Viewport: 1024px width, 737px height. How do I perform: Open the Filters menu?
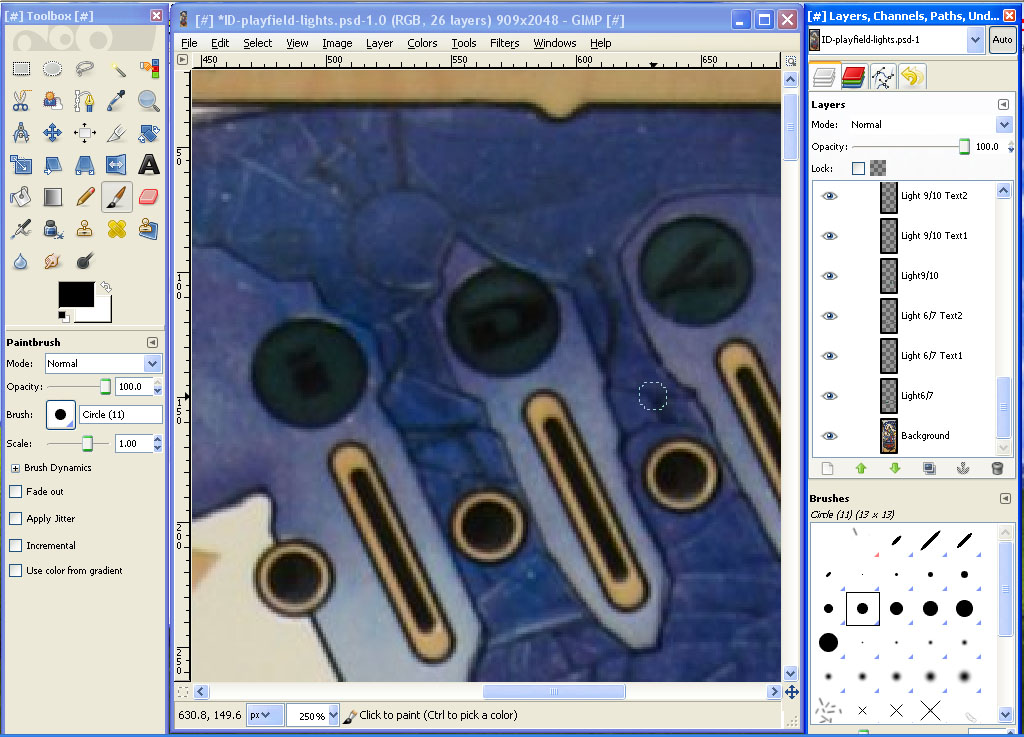point(504,43)
